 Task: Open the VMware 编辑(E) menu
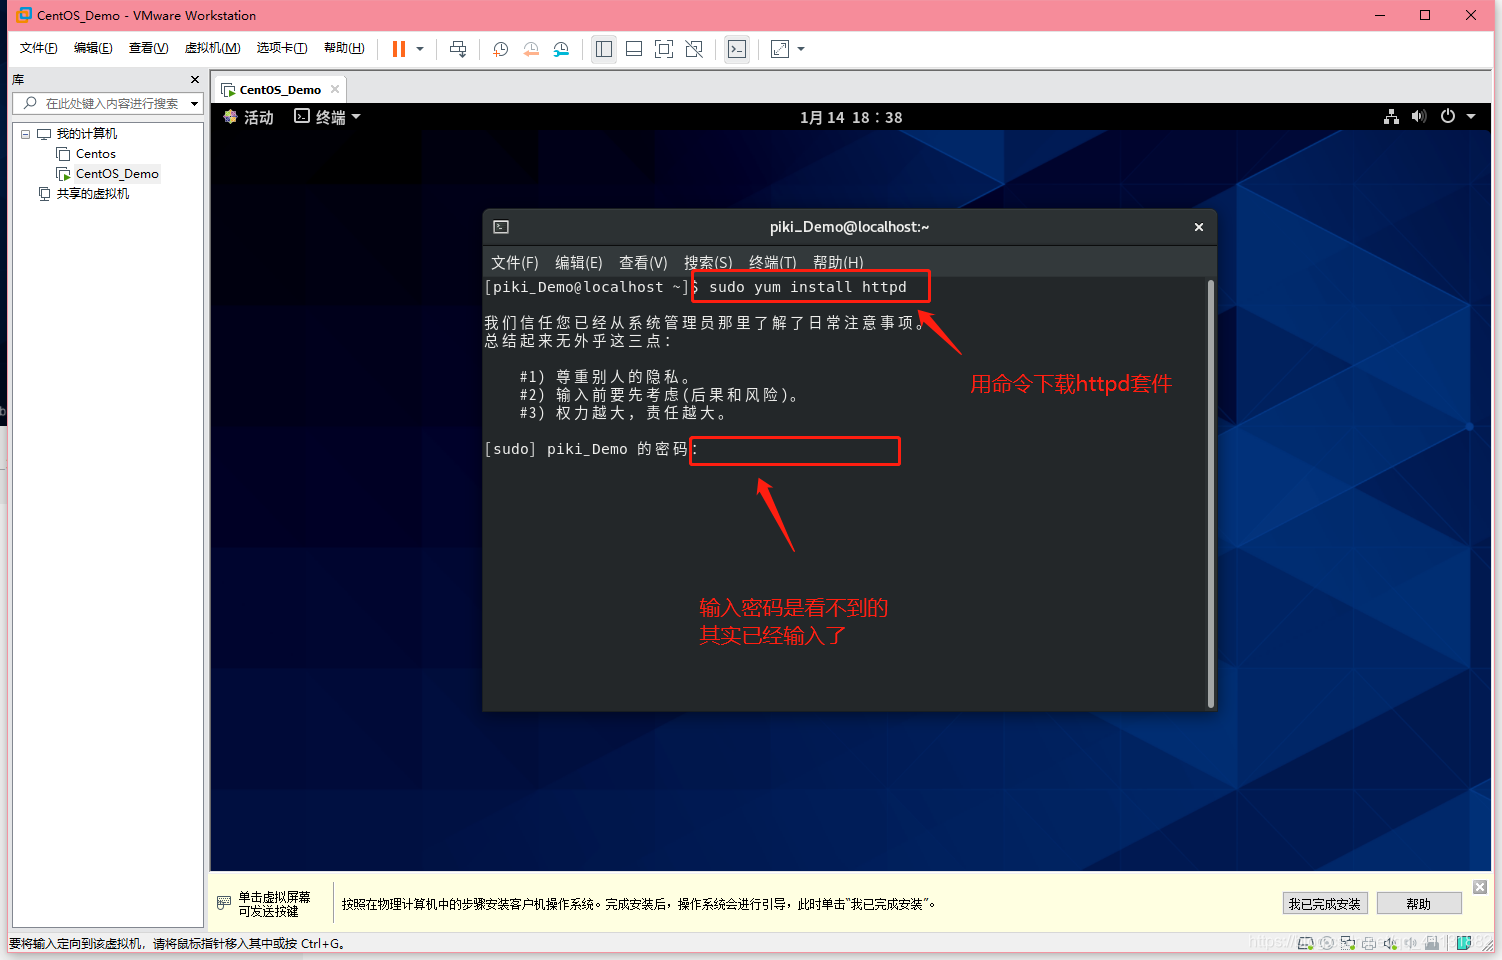click(x=93, y=48)
